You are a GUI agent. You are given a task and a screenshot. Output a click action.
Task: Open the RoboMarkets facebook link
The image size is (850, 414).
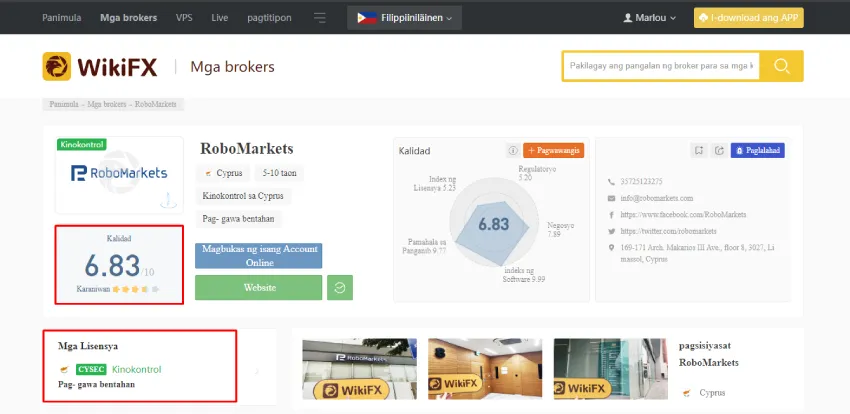(683, 215)
